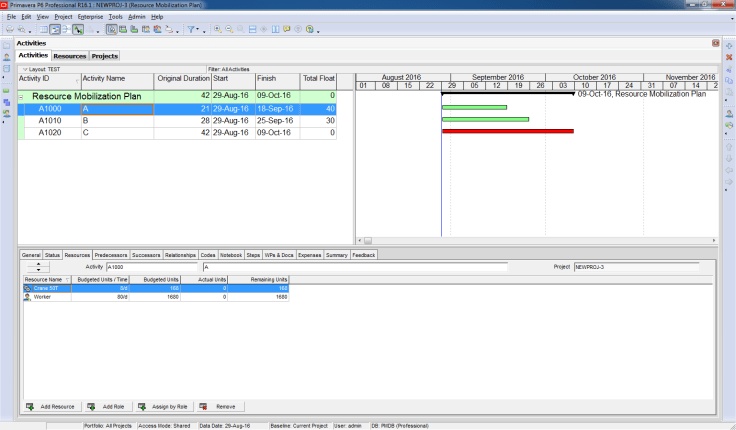Viewport: 736px width, 430px height.
Task: Click the Assign by Role button
Action: (x=164, y=407)
